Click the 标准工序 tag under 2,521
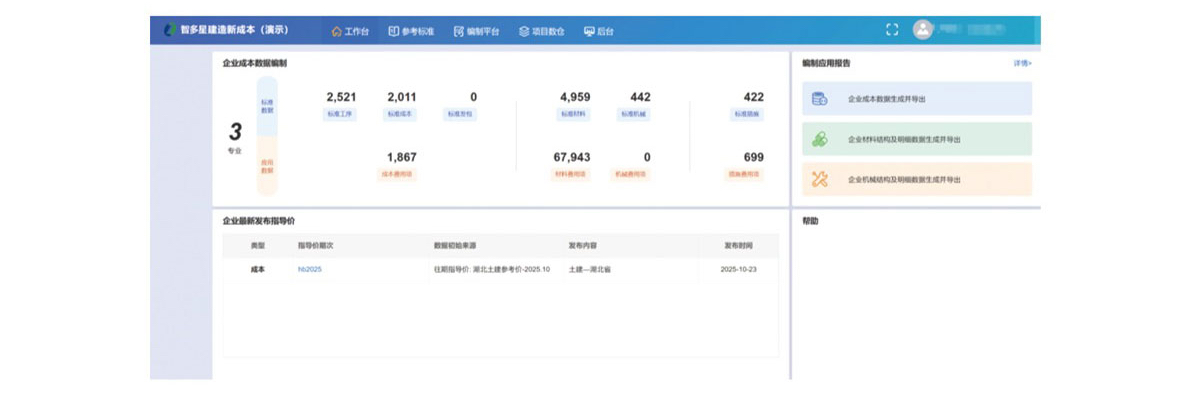Image resolution: width=1200 pixels, height=402 pixels. [x=341, y=114]
